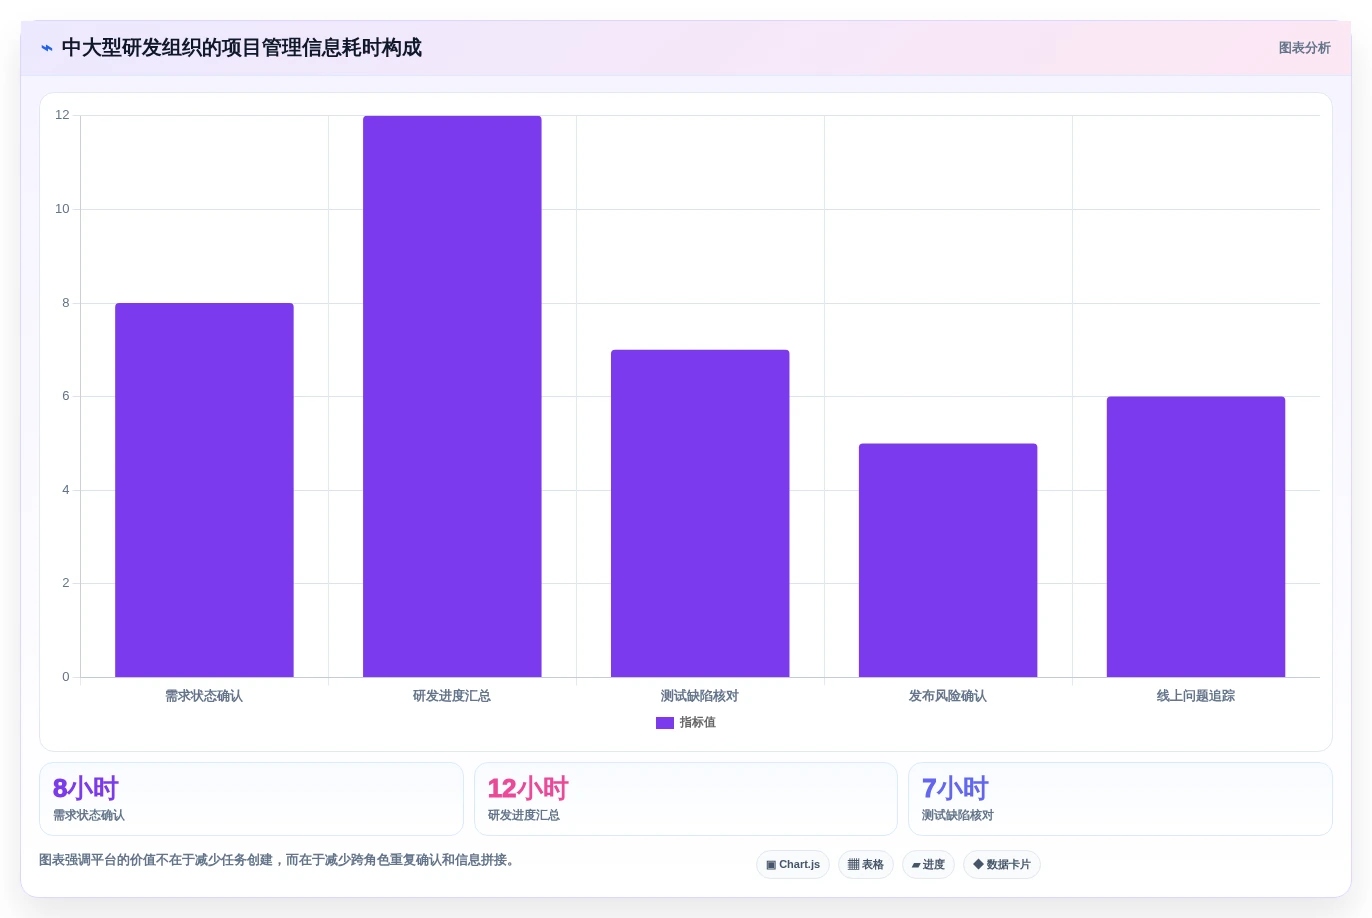1372x918 pixels.
Task: Click the y-axis value 12
Action: click(x=62, y=115)
